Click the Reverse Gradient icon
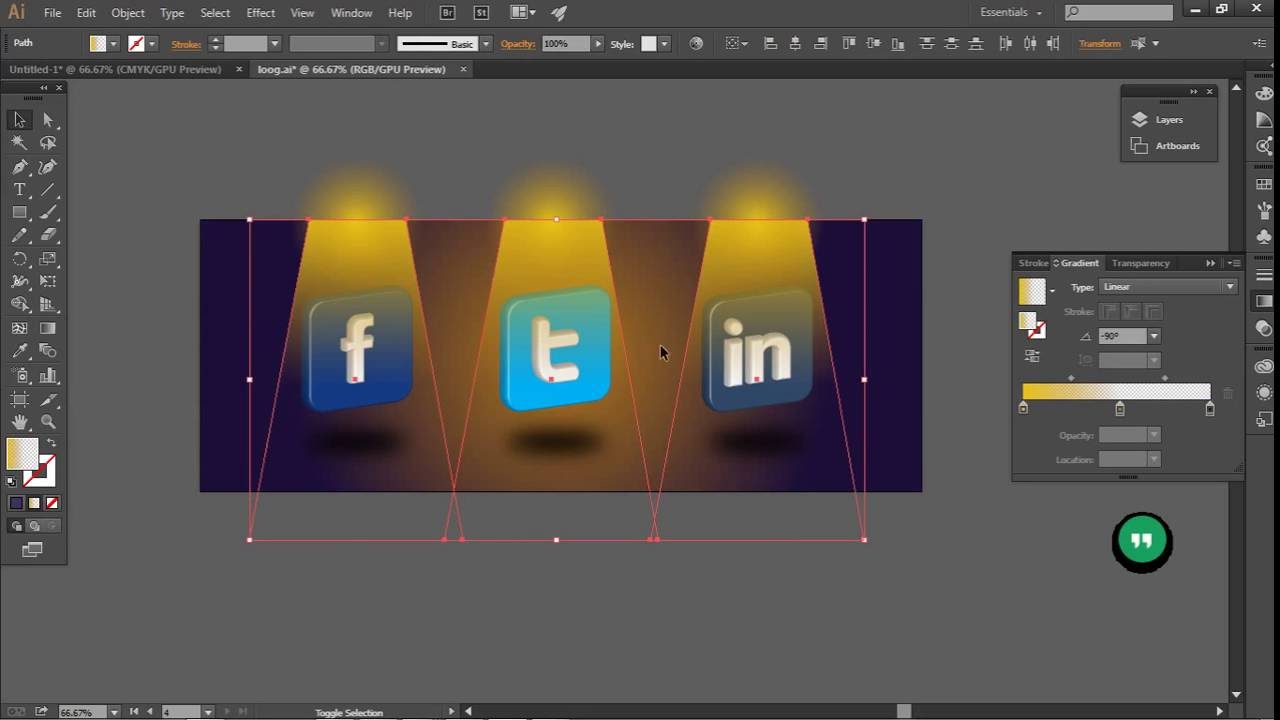The height and width of the screenshot is (720, 1280). pyautogui.click(x=1031, y=357)
